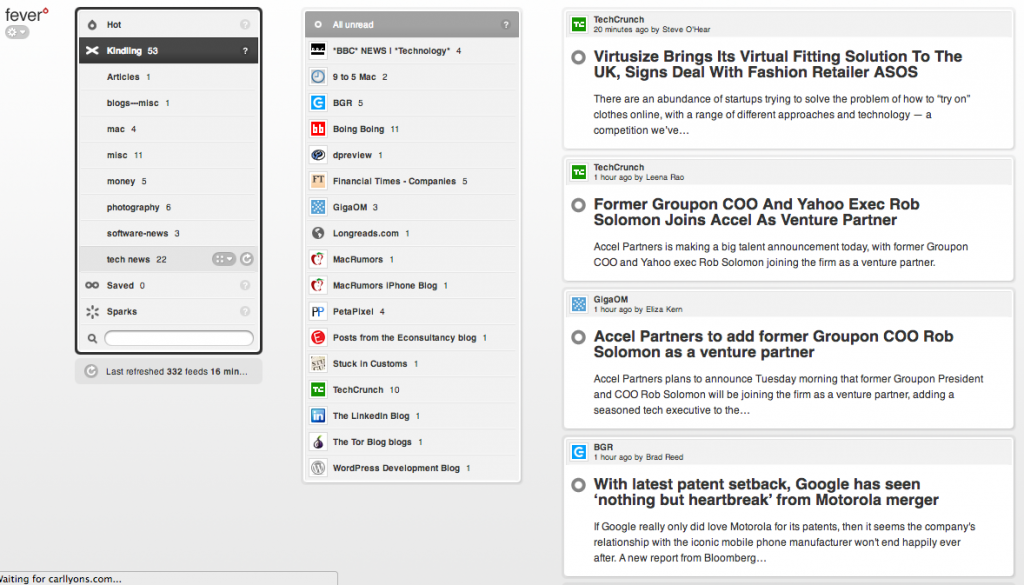Mark the Google Motorola patent article read
Viewport: 1024px width, 585px height.
578,485
